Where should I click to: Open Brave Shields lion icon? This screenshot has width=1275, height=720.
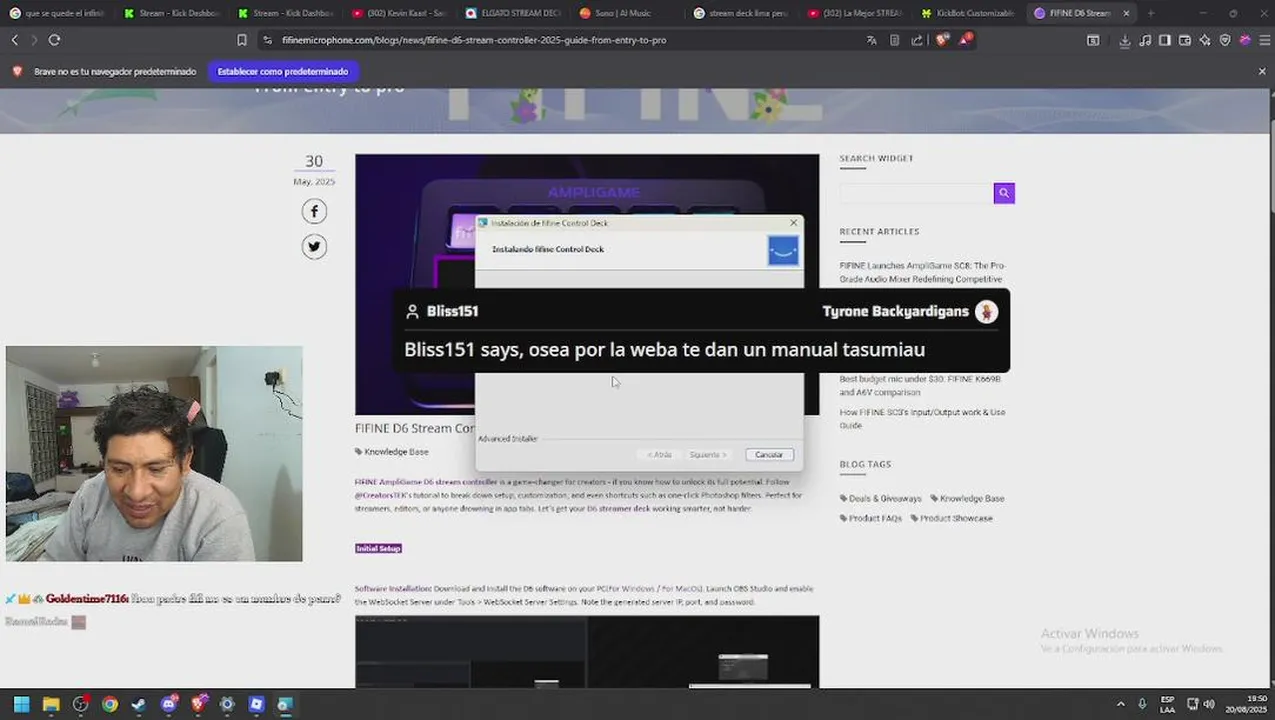coord(942,40)
